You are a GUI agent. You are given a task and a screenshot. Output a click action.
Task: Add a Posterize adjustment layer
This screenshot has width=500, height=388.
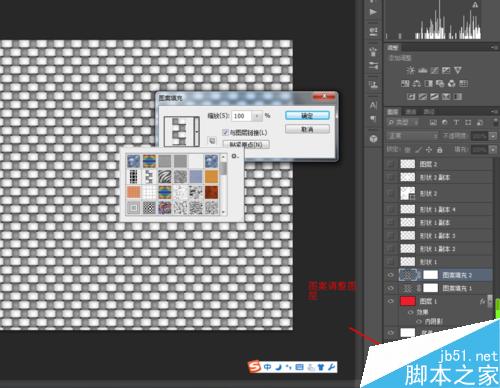tap(423, 97)
